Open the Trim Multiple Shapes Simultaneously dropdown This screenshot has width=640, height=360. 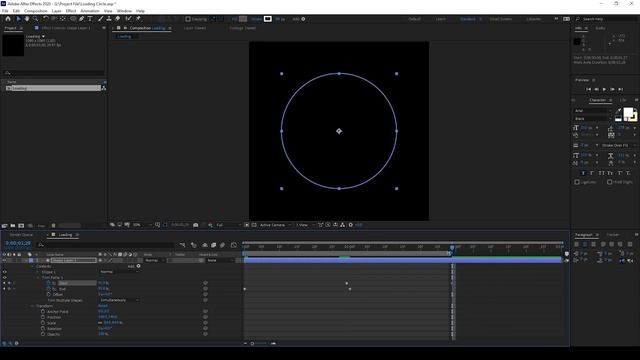(119, 300)
